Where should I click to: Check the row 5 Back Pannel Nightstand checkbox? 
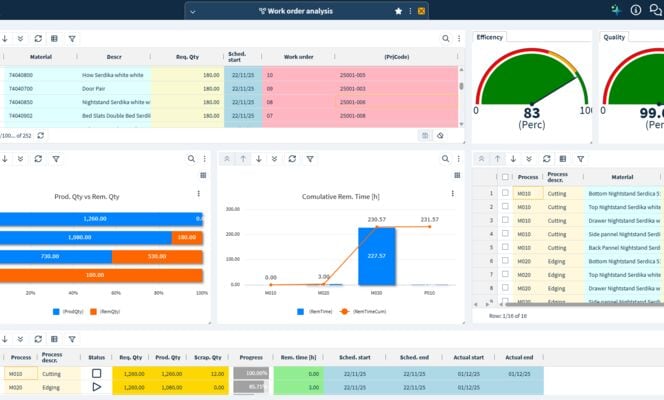[x=505, y=246]
